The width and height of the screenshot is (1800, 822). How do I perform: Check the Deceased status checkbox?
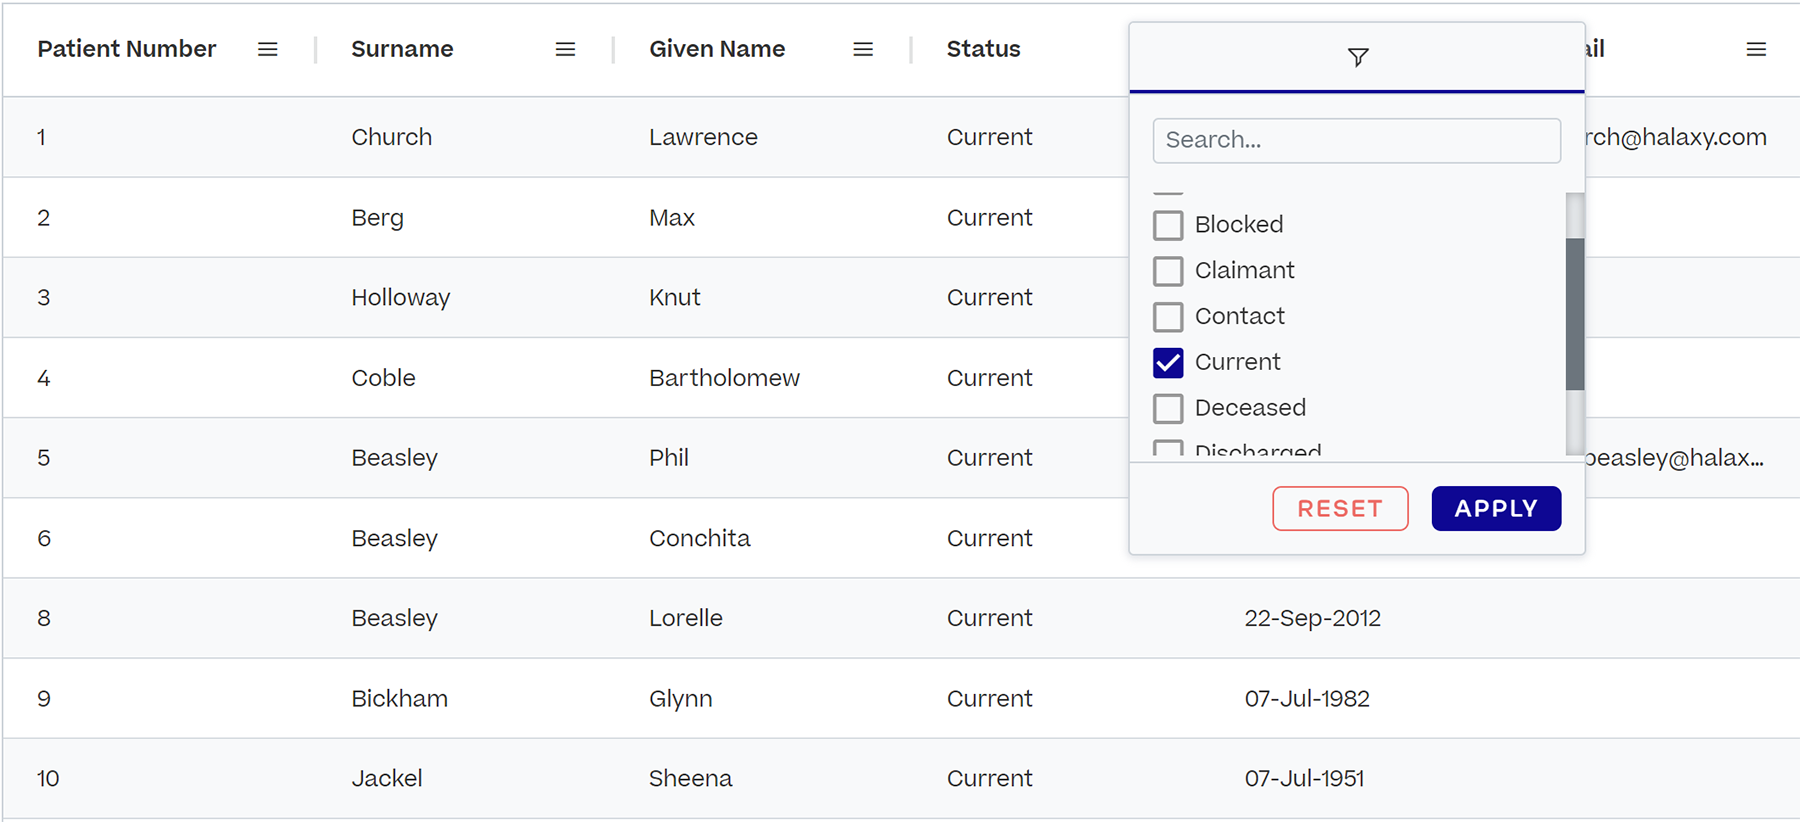click(x=1168, y=409)
